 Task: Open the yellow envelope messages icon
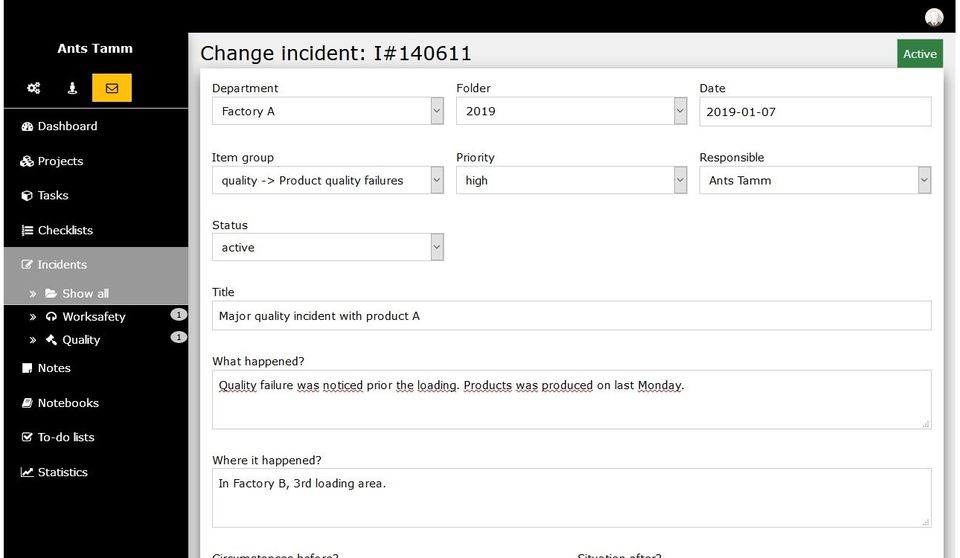click(x=112, y=88)
